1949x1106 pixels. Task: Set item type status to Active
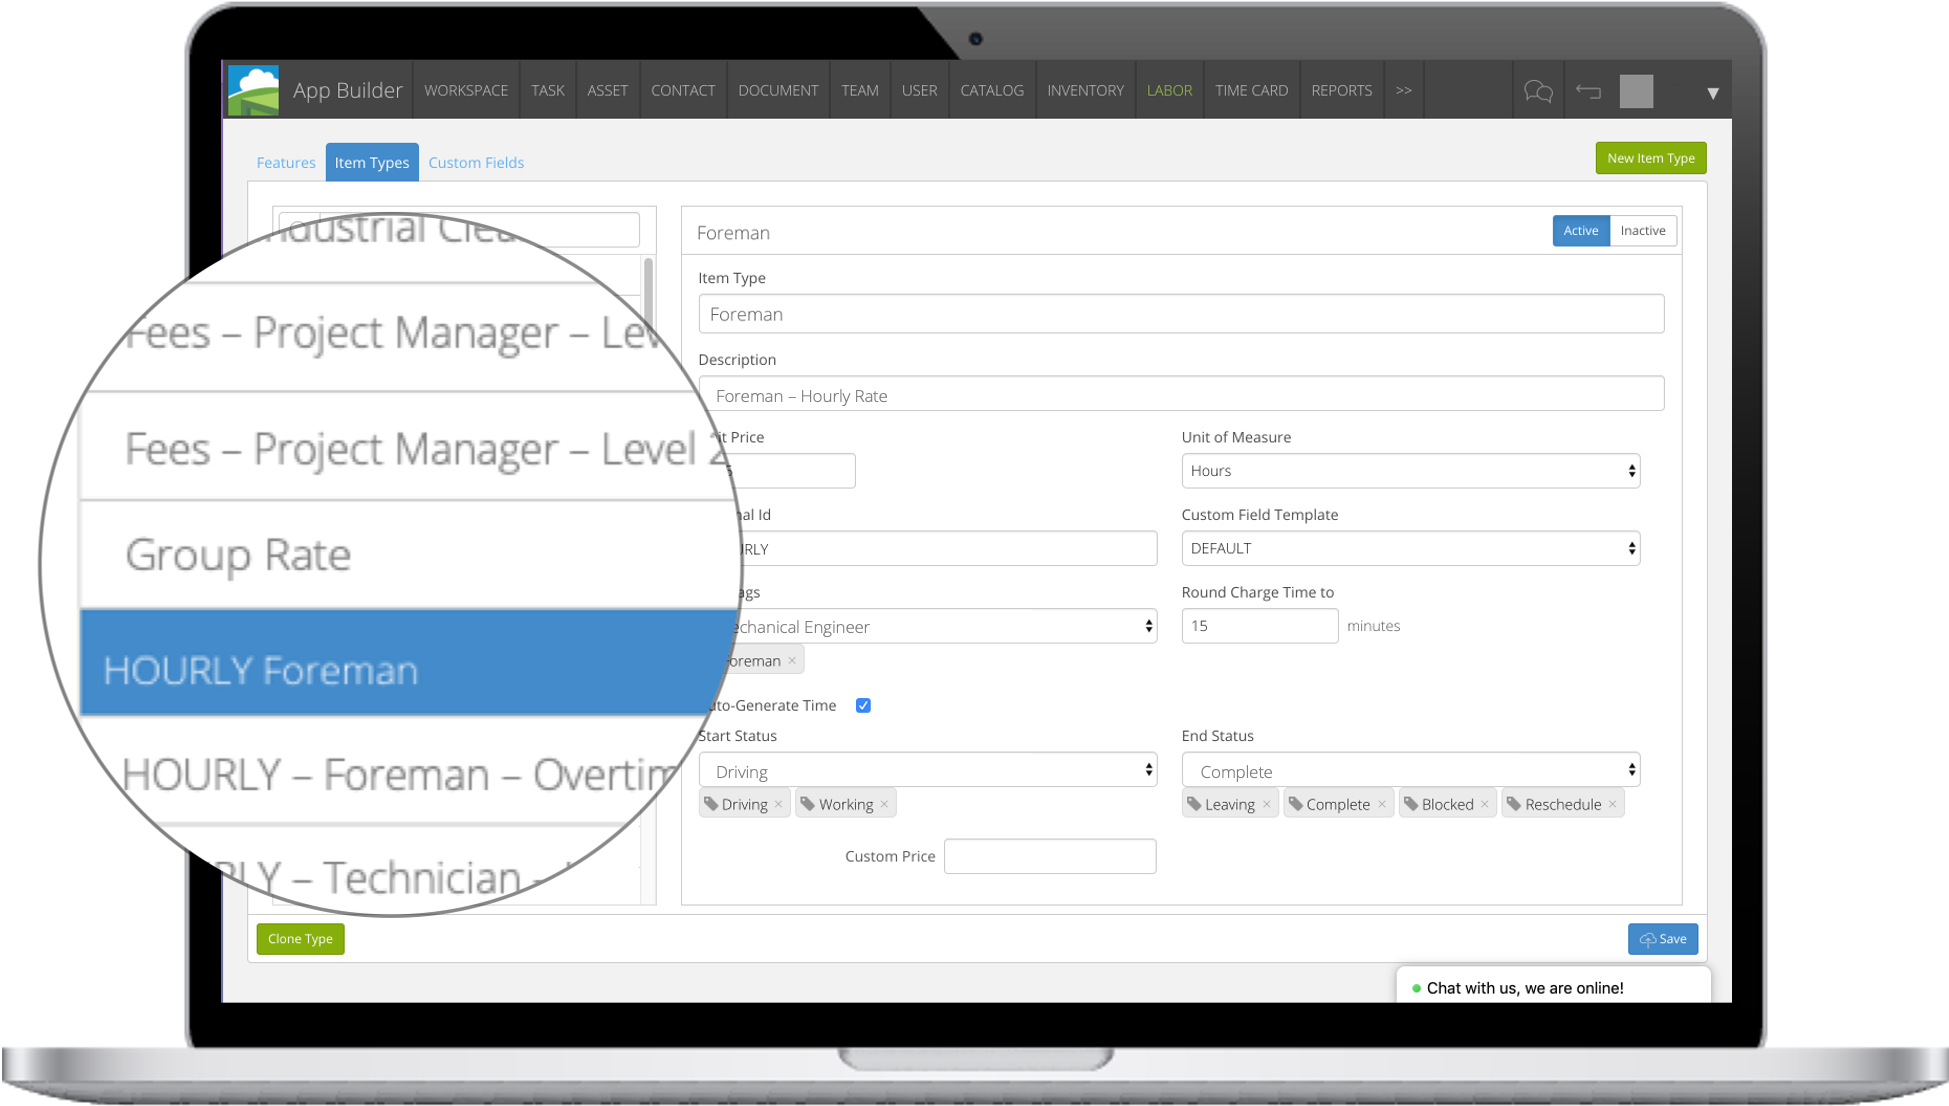pyautogui.click(x=1580, y=230)
